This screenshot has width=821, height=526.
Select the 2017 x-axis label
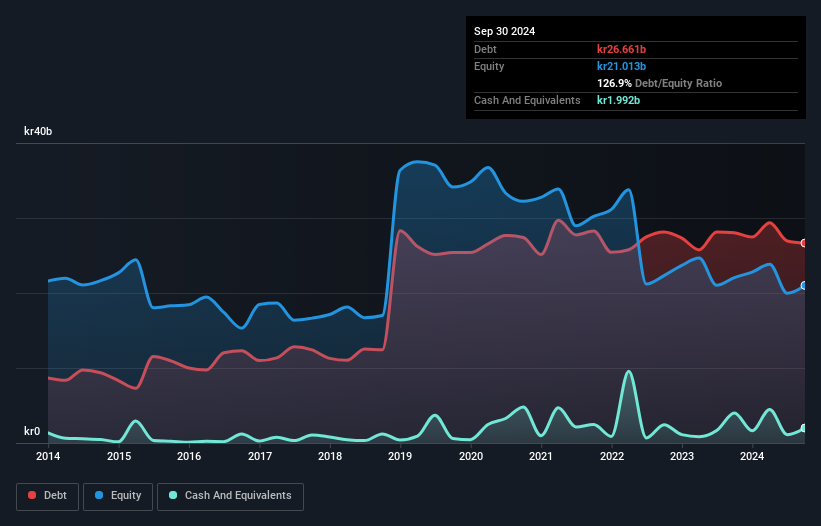pos(260,456)
